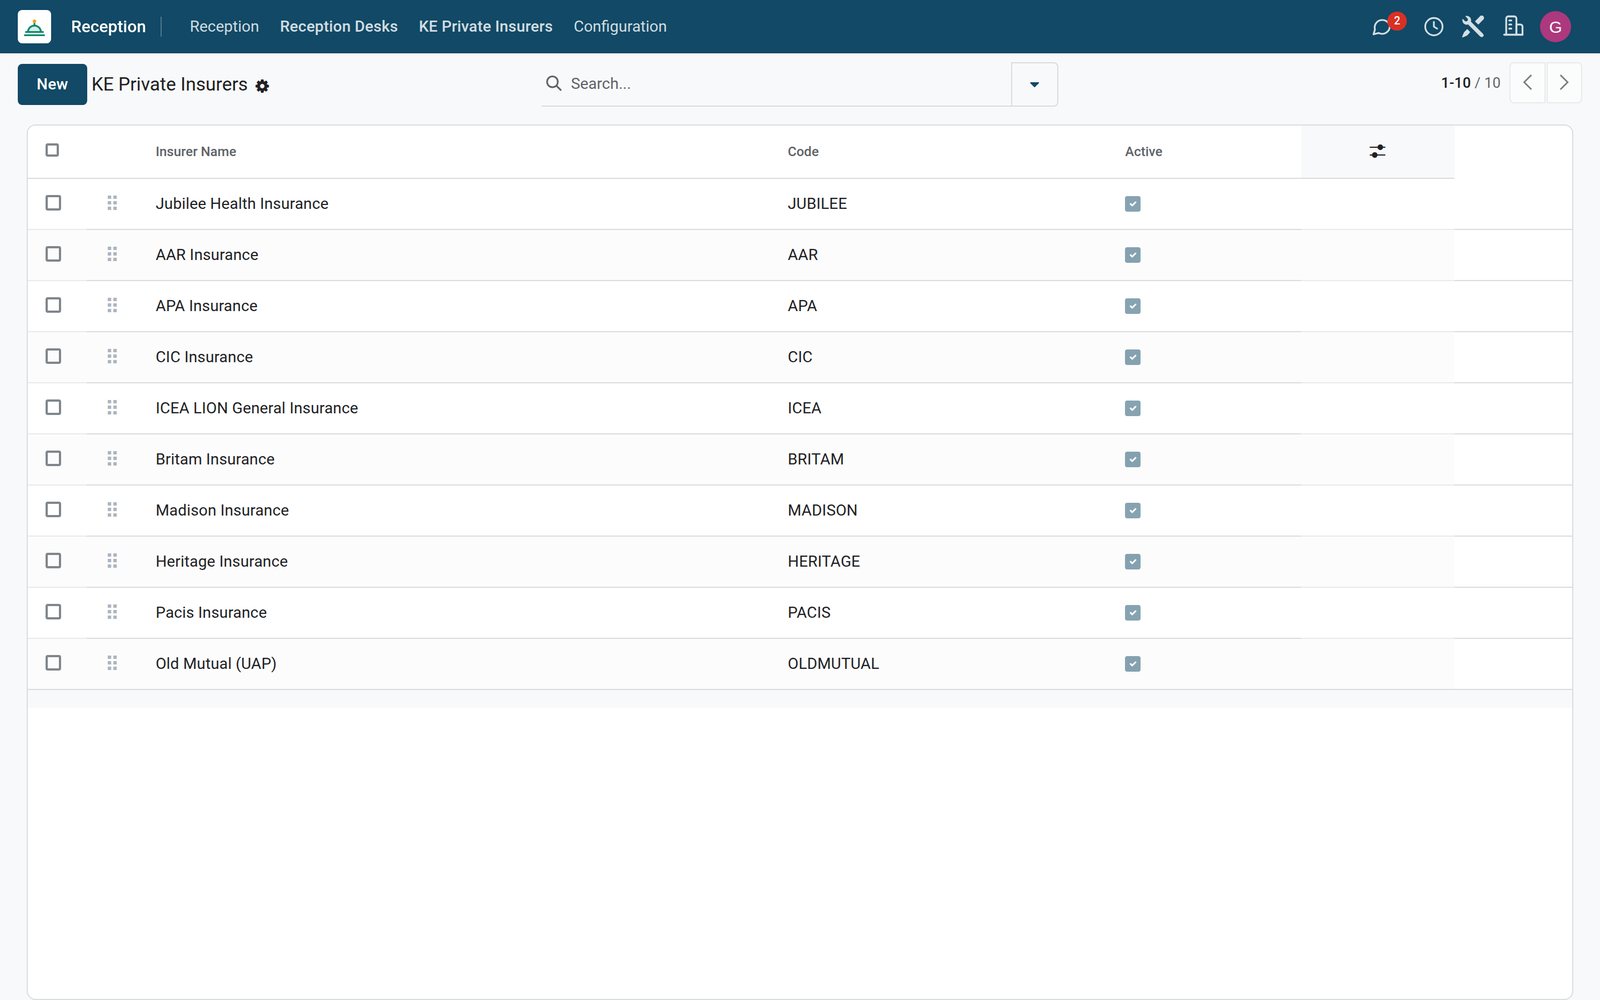Select the ICEA LION General Insurance row checkbox
The height and width of the screenshot is (1000, 1600).
[x=53, y=407]
